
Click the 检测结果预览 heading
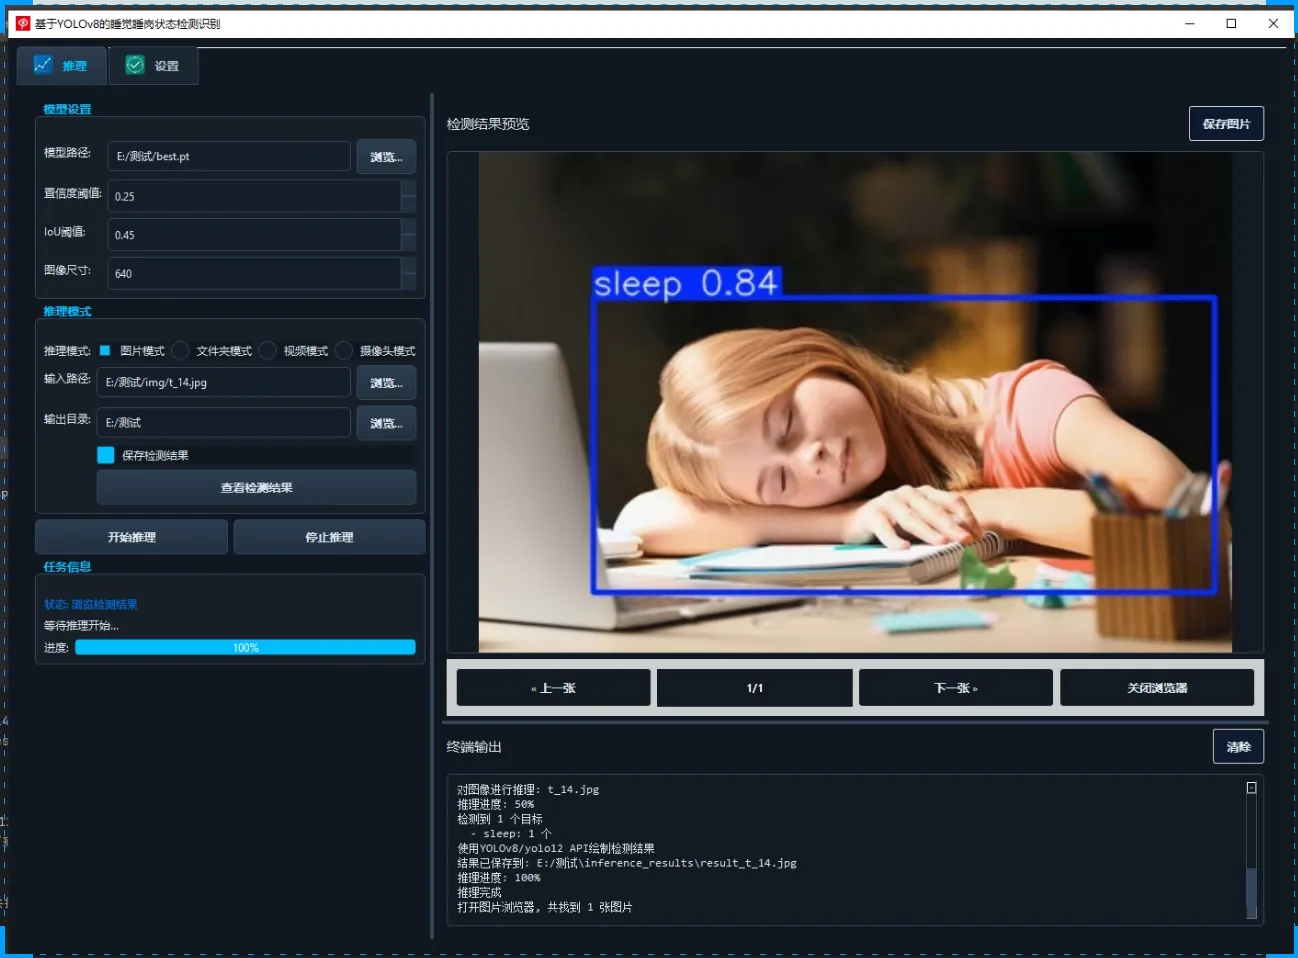pos(488,124)
